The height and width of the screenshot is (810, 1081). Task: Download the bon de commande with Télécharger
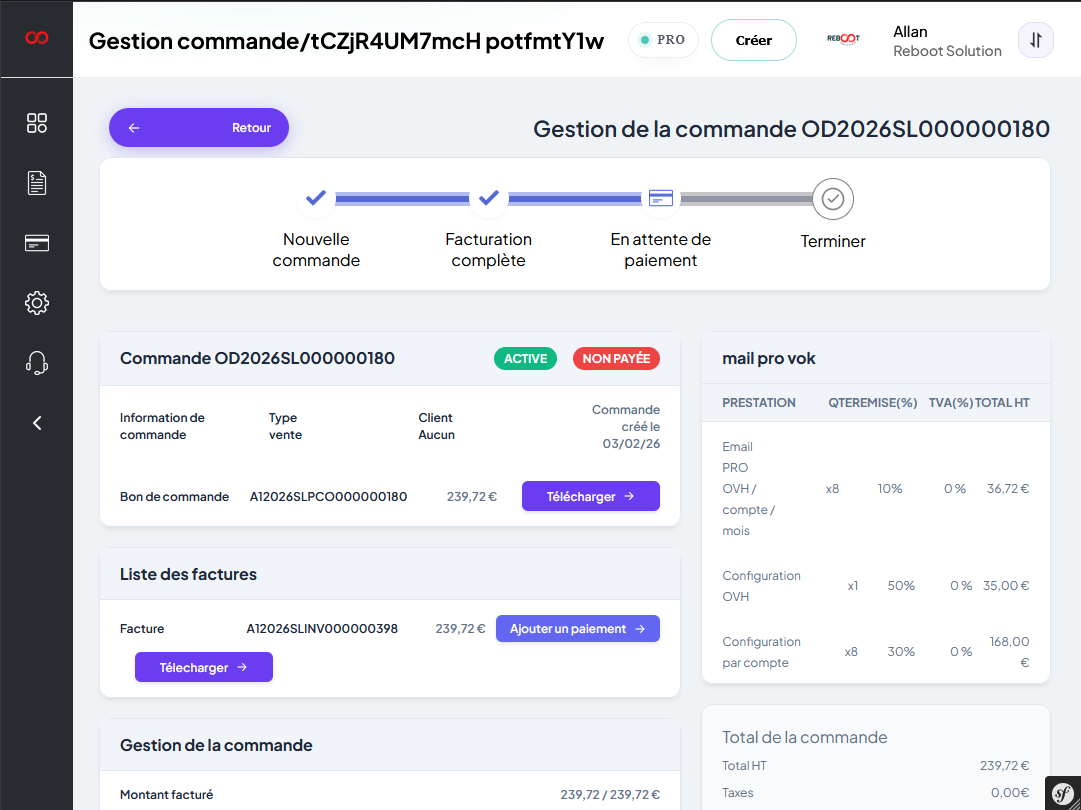click(x=590, y=496)
